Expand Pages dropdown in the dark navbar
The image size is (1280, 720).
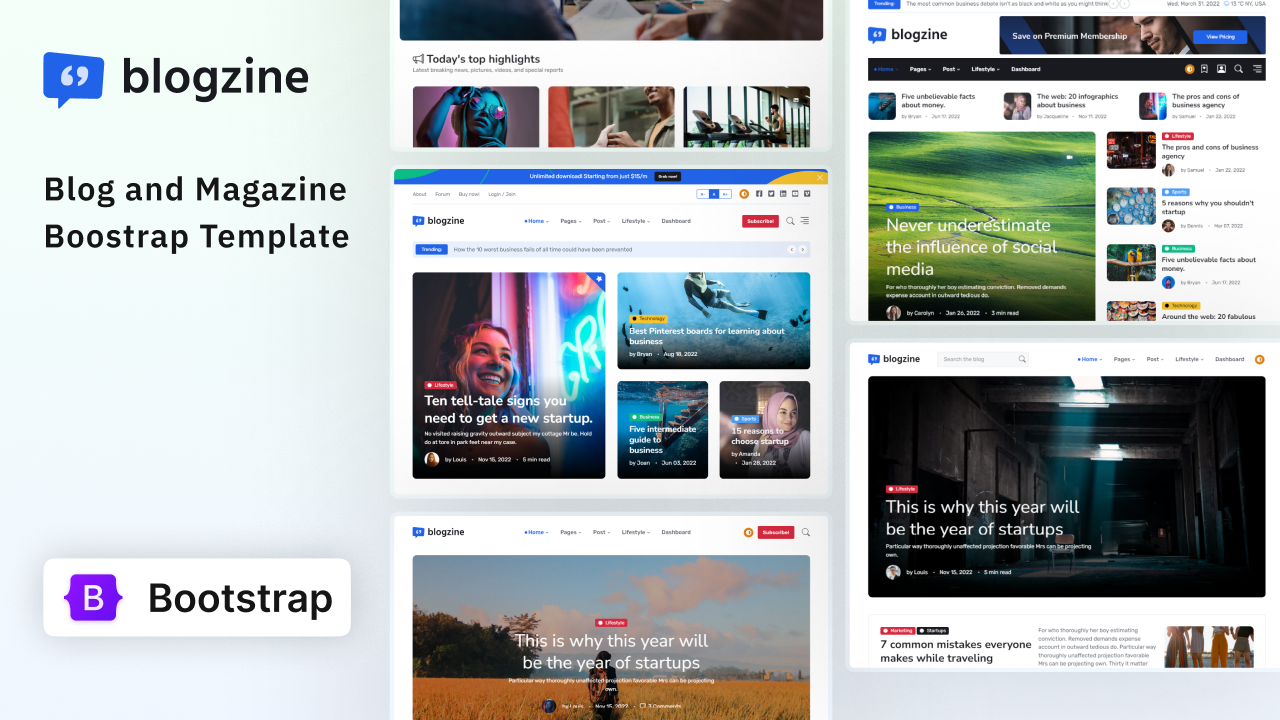tap(920, 69)
